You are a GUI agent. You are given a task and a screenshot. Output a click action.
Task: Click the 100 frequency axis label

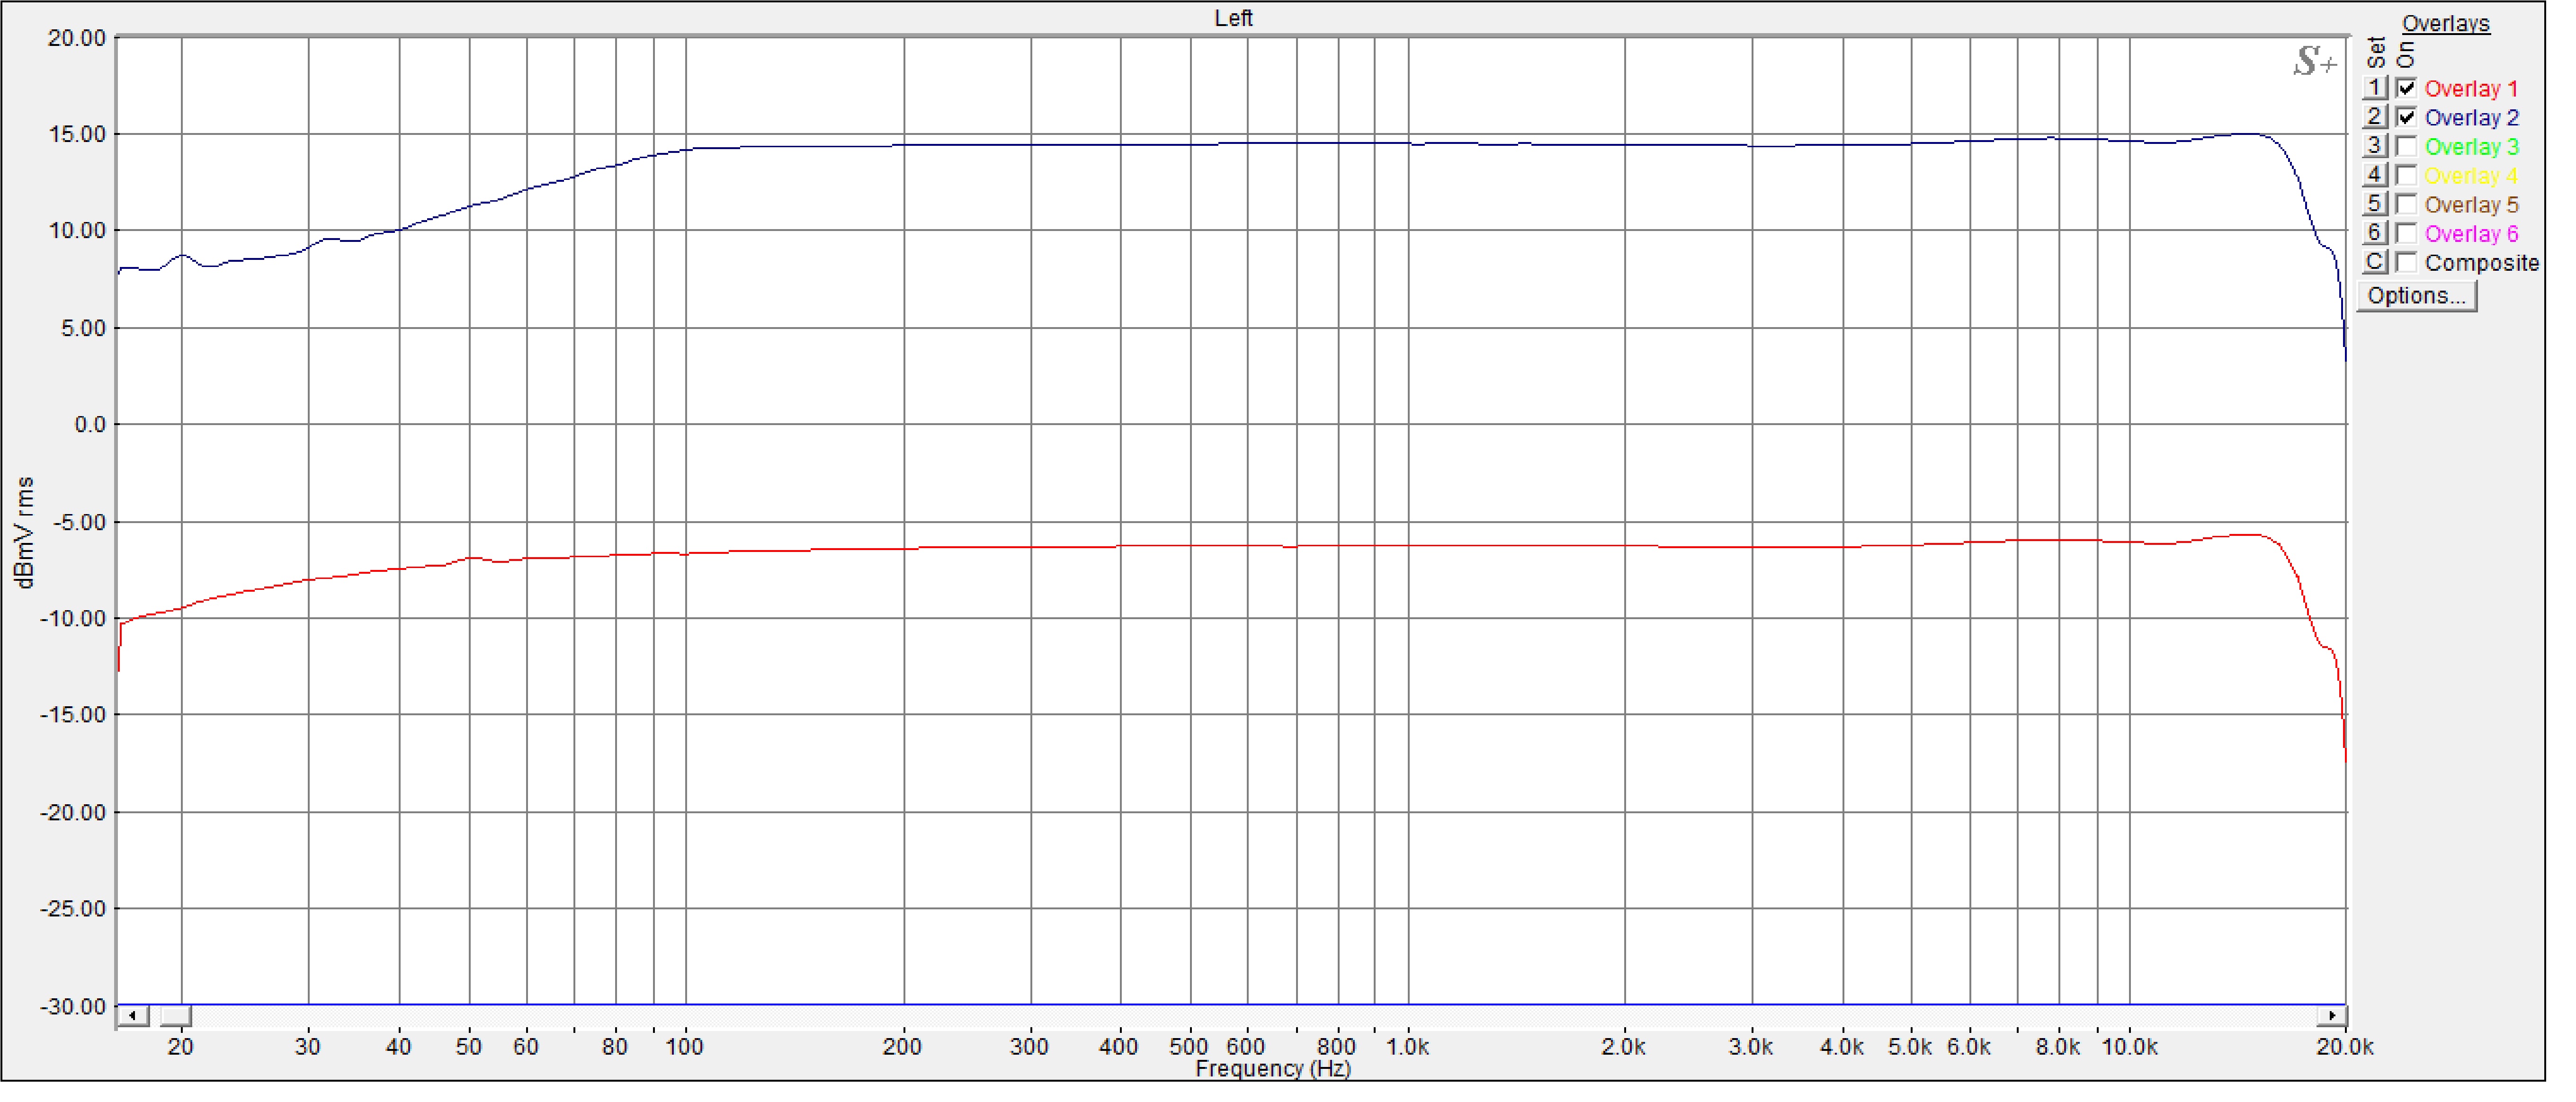click(685, 1047)
